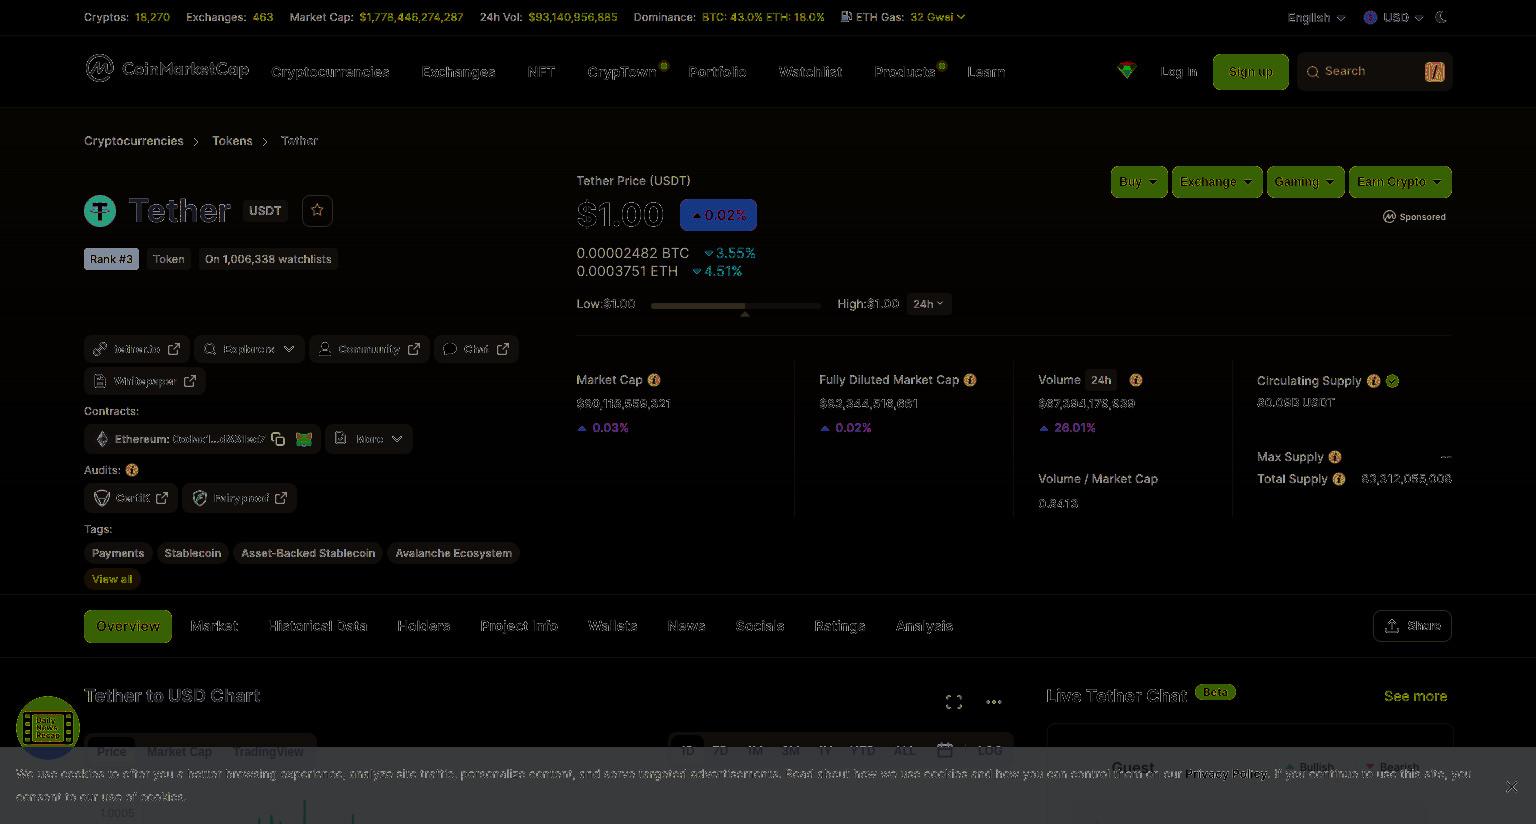Click the Share button

pos(1412,626)
